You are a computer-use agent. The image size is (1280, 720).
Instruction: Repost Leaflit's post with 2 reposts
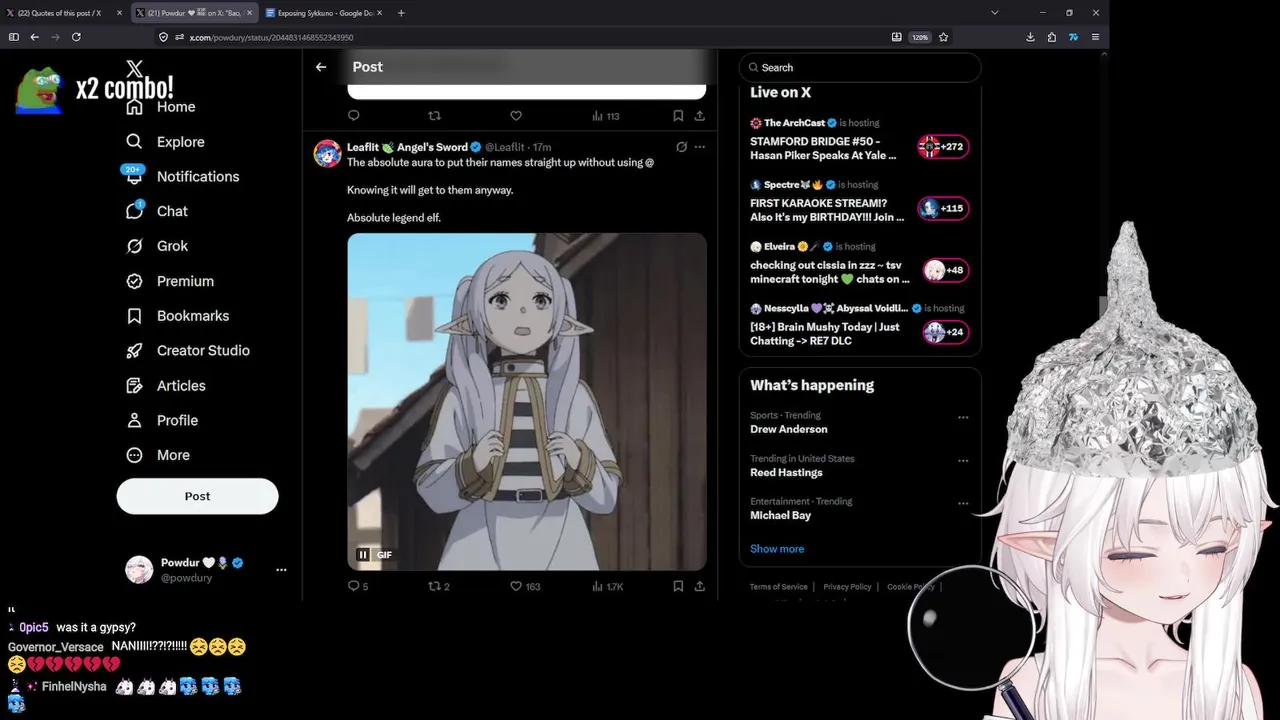click(438, 586)
